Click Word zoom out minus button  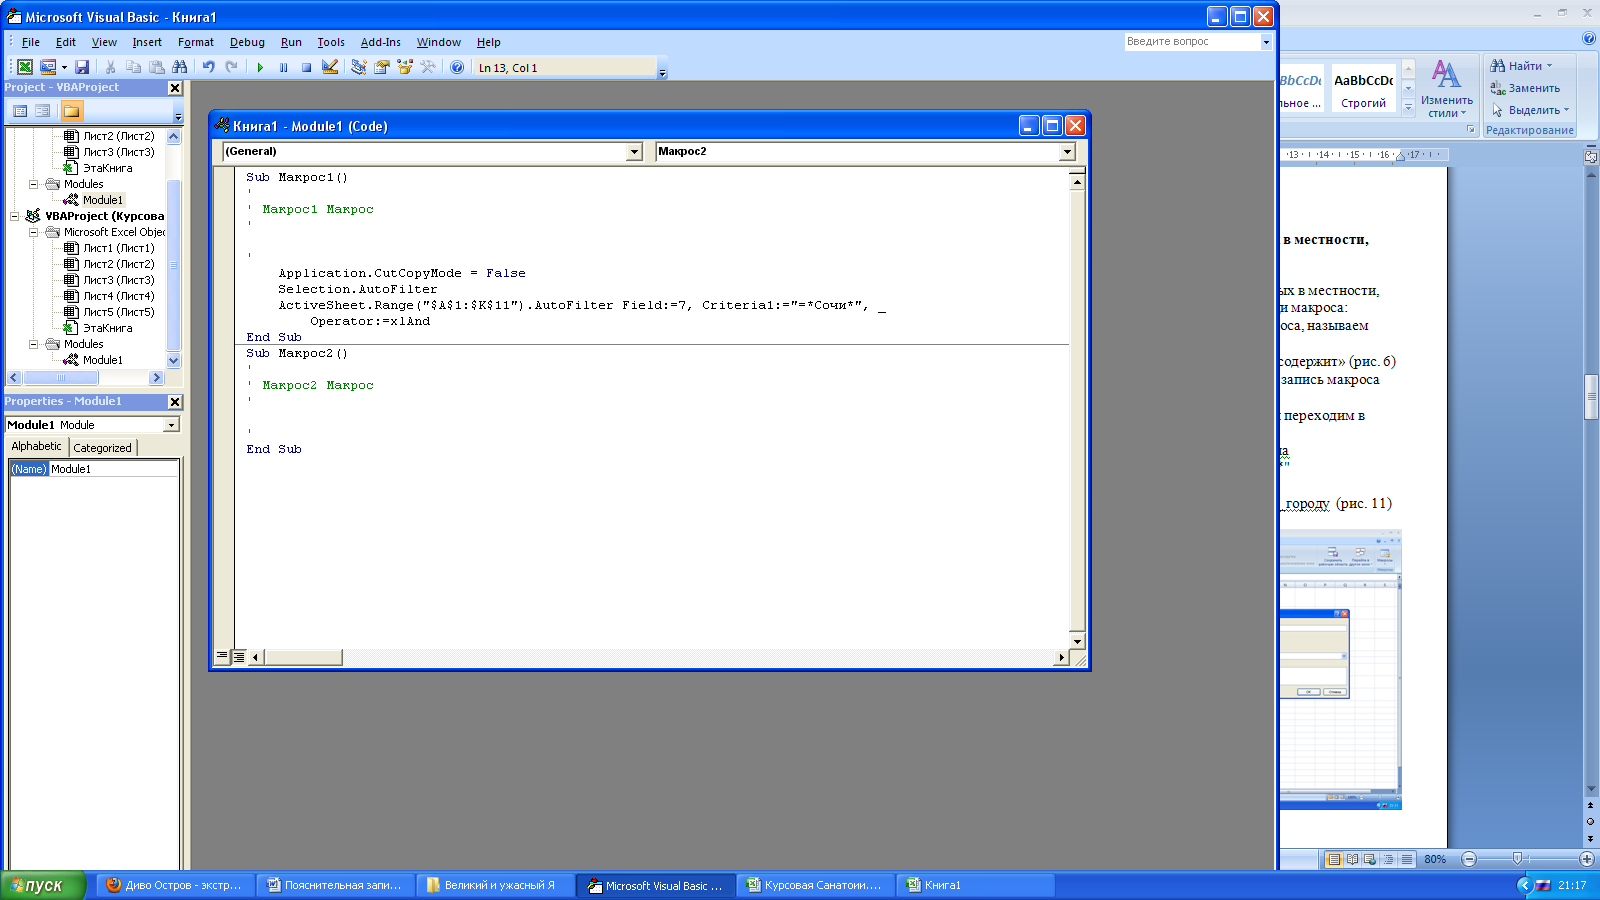coord(1469,859)
